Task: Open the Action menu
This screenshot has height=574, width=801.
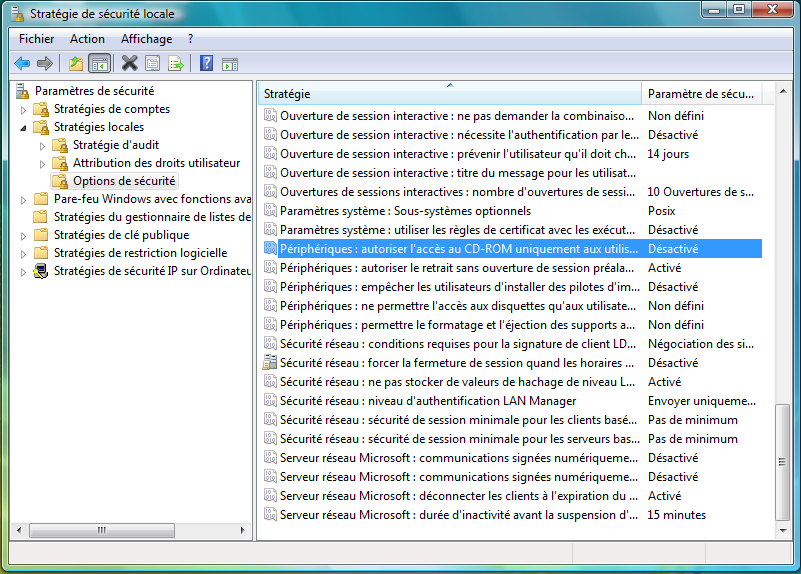Action: (x=87, y=39)
